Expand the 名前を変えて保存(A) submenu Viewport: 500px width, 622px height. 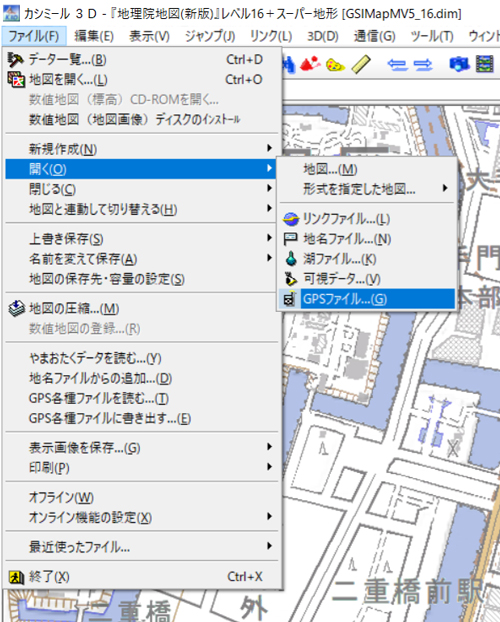pyautogui.click(x=142, y=259)
